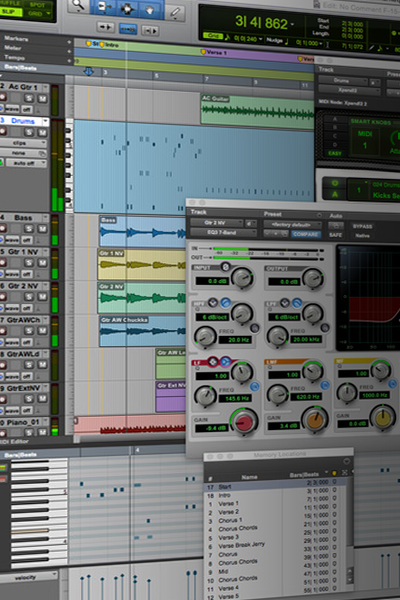Select the AC Guitar audio clip
Screen dimensions: 400x600
click(x=257, y=109)
